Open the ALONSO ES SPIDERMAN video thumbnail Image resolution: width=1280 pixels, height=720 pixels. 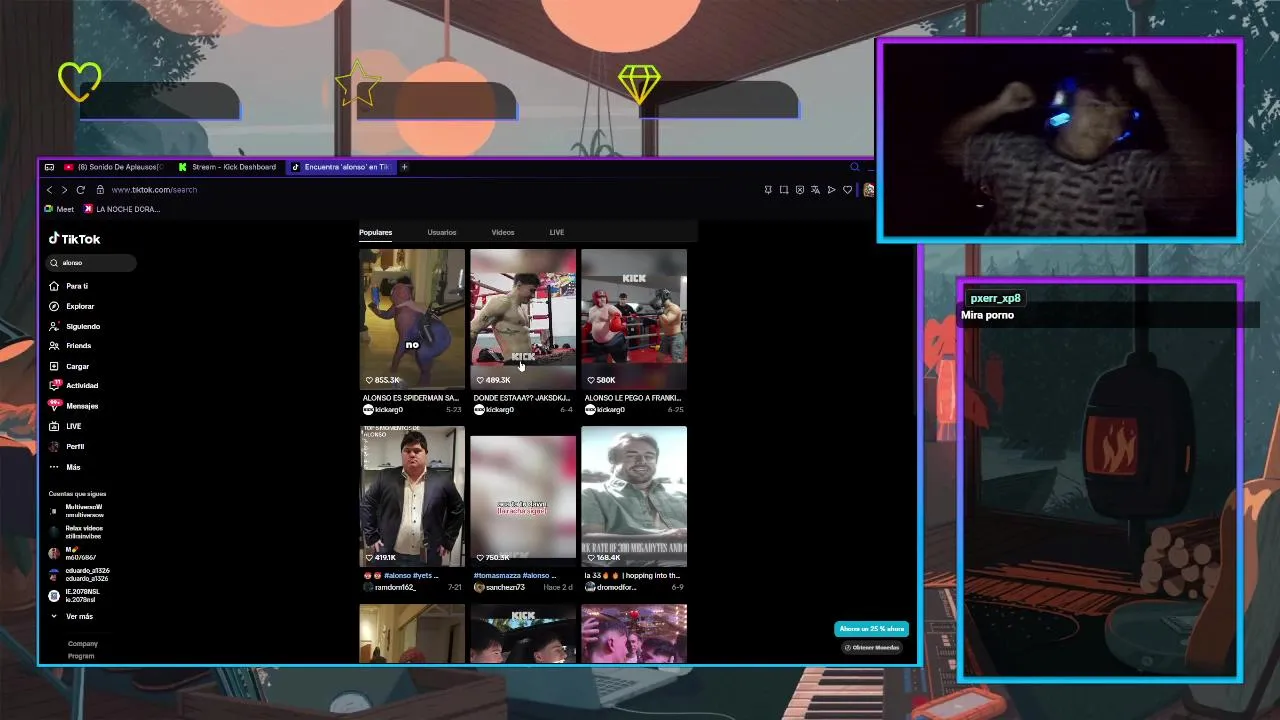point(412,318)
